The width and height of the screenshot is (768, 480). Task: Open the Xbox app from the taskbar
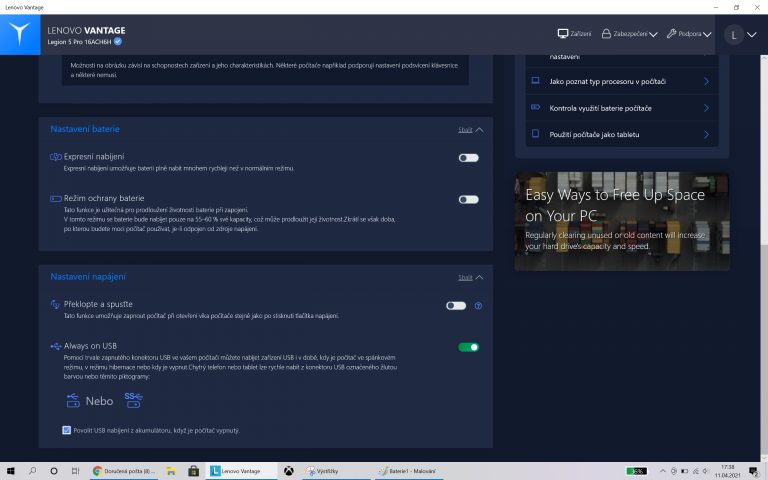click(x=288, y=470)
